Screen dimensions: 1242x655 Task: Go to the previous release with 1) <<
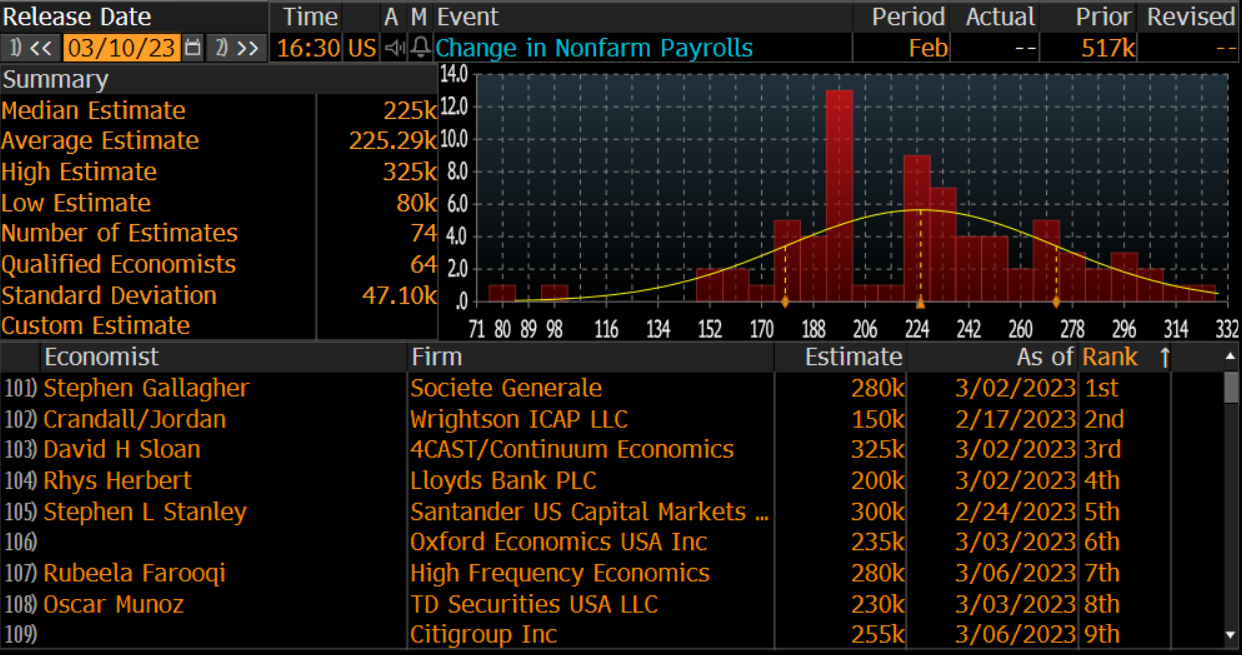(x=29, y=48)
